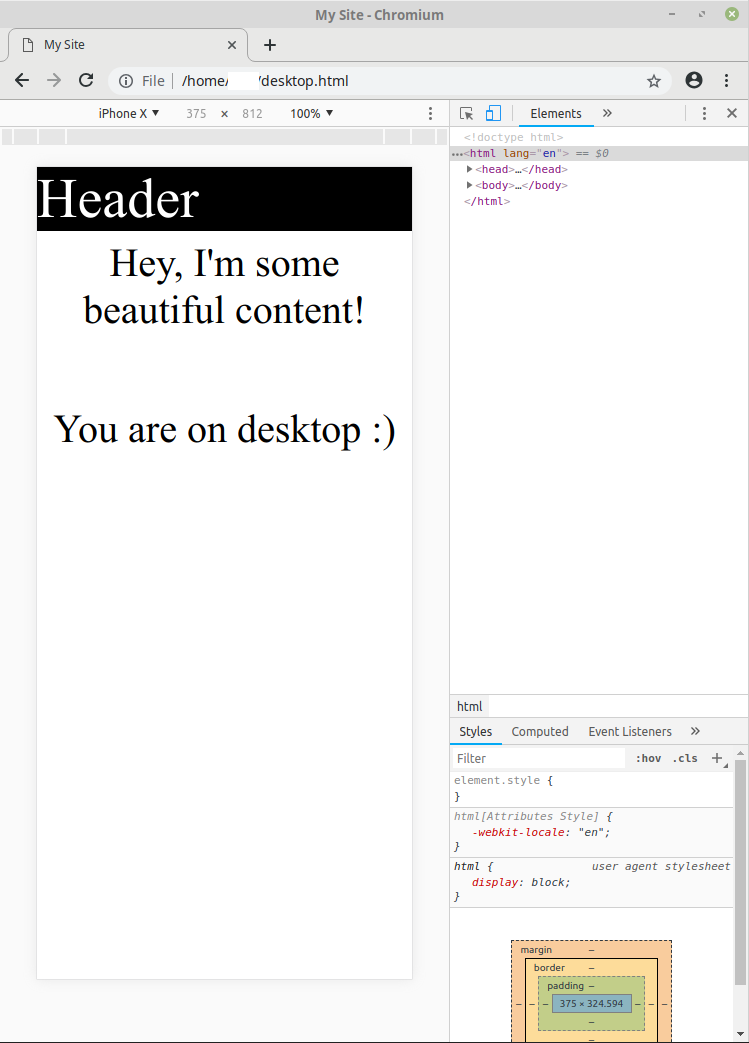Screen dimensions: 749x1043
Task: Focus the styles Filter input
Action: pyautogui.click(x=539, y=758)
